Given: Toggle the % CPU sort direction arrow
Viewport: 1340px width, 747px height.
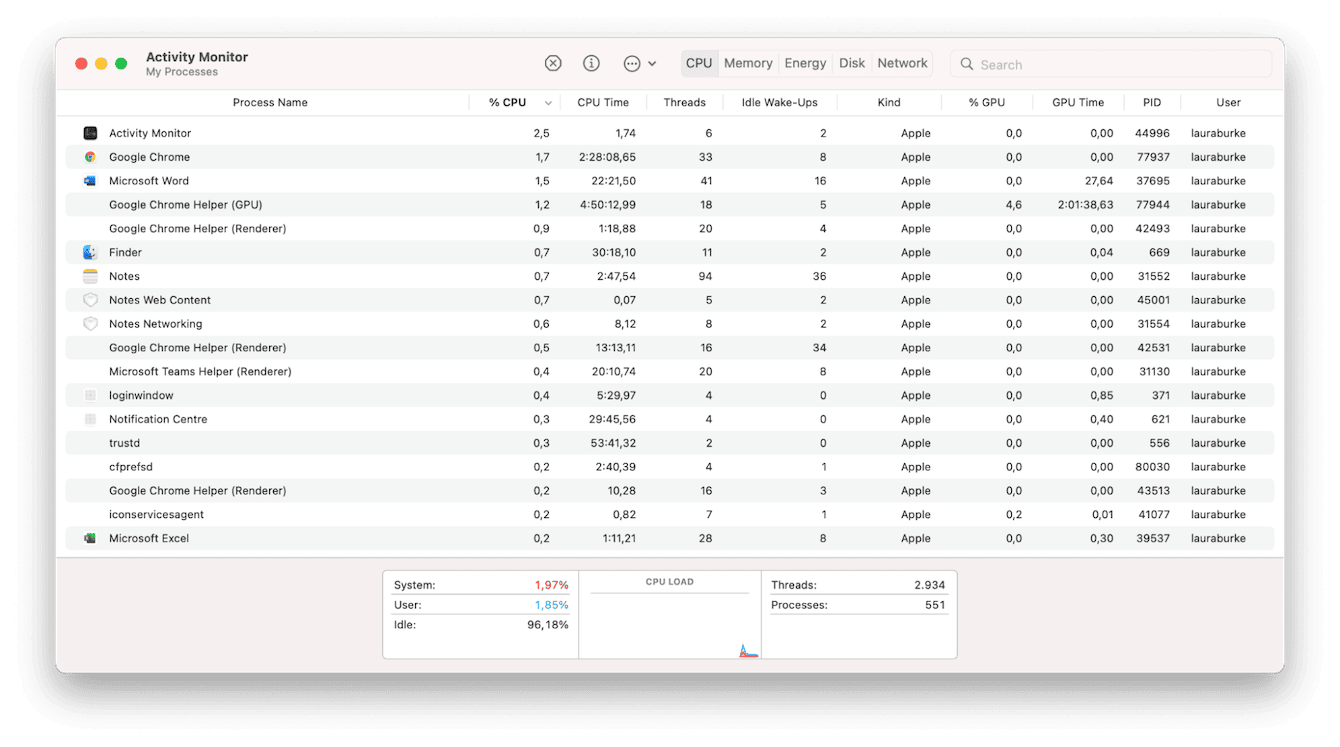Looking at the screenshot, I should (x=548, y=103).
